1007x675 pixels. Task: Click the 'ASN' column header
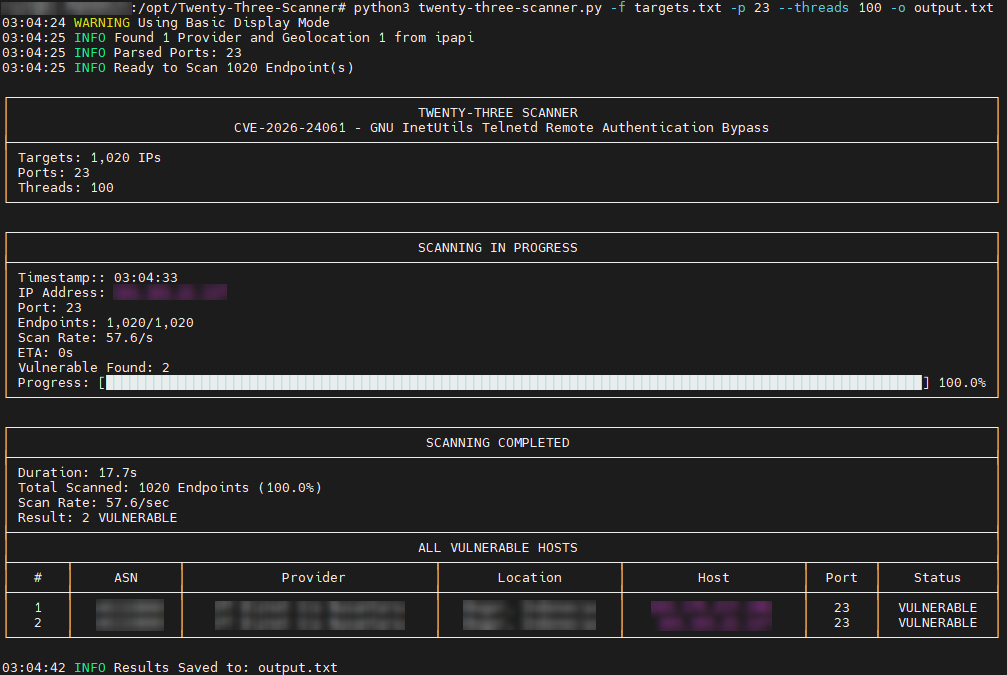(126, 577)
